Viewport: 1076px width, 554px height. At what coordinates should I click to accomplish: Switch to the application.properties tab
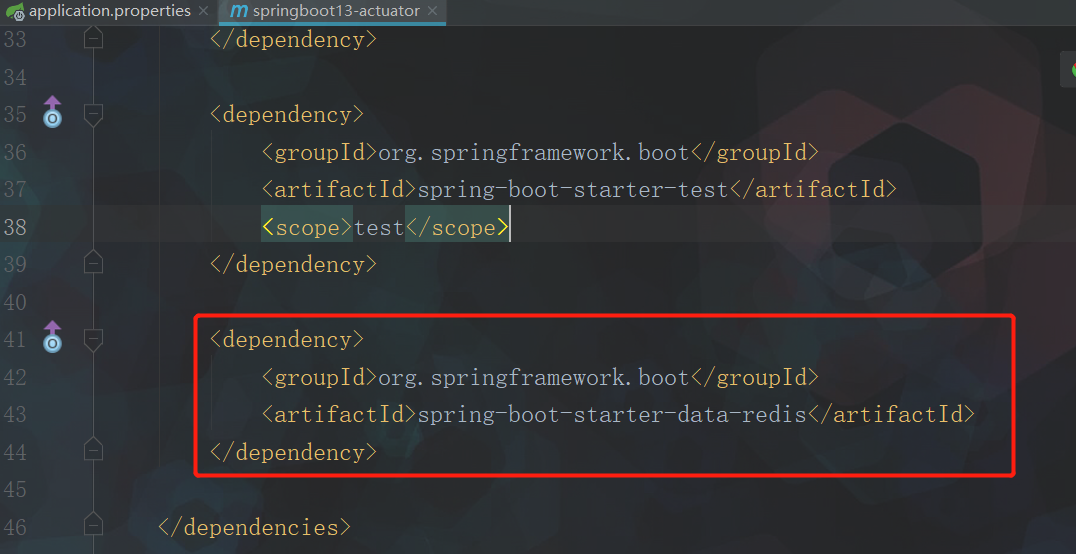pyautogui.click(x=110, y=12)
